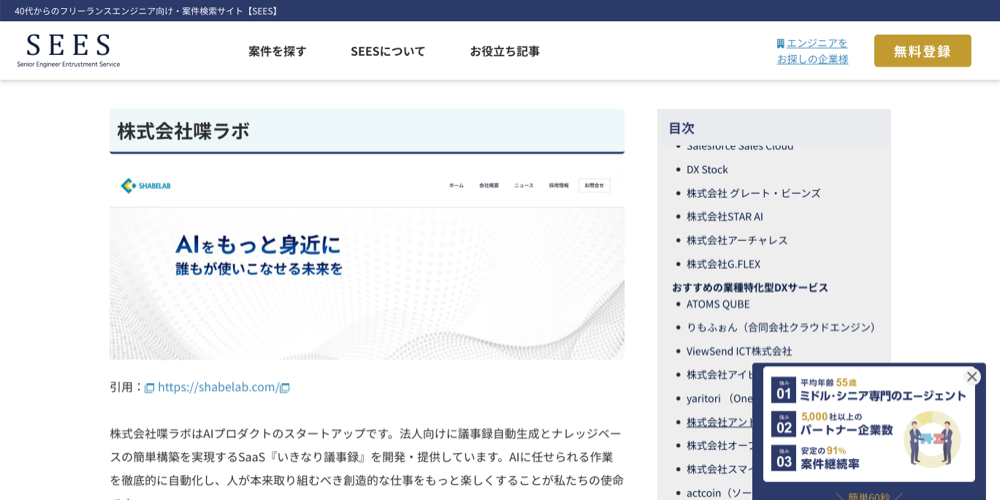Jump to おすすめの業種特化型DXサービス section
The width and height of the screenshot is (1000, 500).
[750, 288]
